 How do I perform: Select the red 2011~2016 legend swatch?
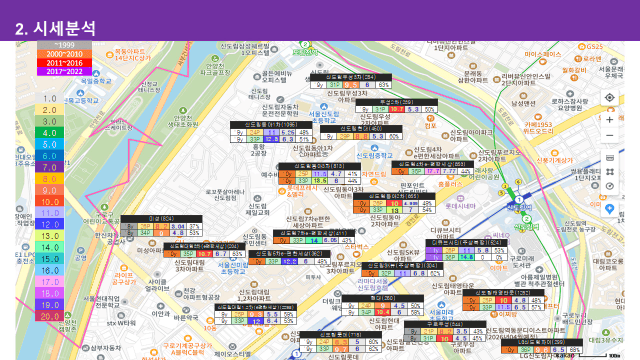point(64,63)
